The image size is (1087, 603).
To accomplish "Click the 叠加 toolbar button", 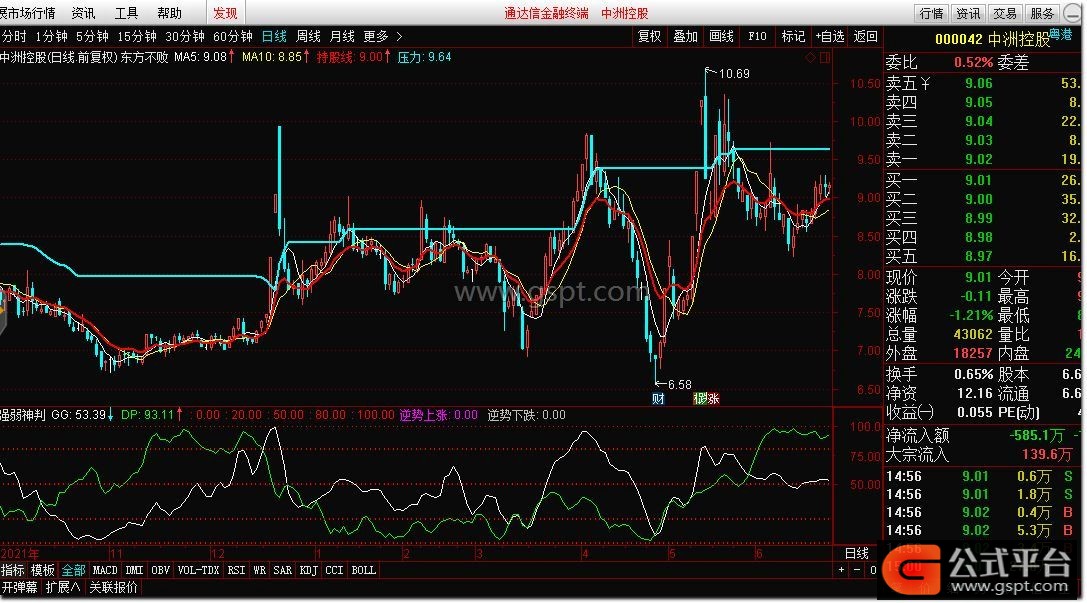I will coord(686,36).
